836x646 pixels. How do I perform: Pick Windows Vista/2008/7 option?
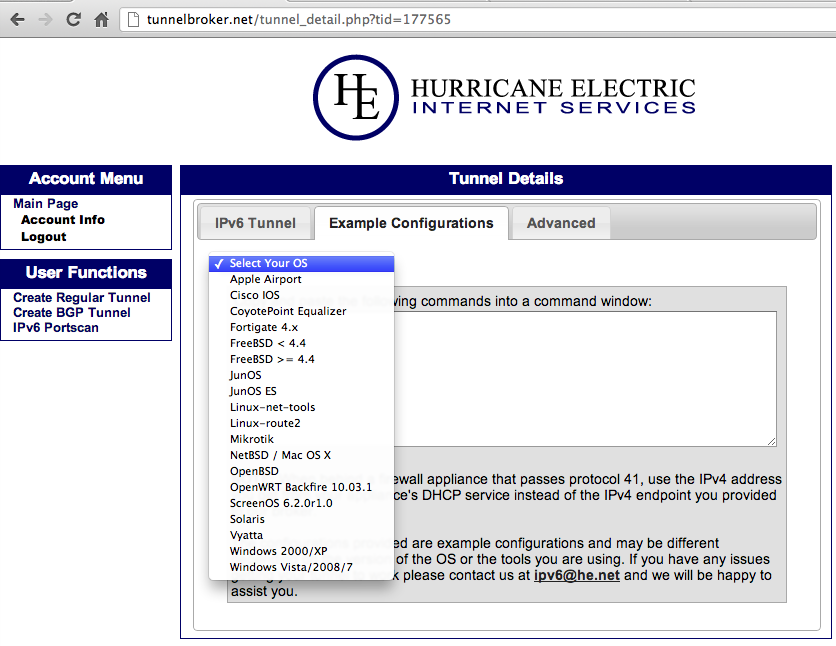pyautogui.click(x=301, y=567)
